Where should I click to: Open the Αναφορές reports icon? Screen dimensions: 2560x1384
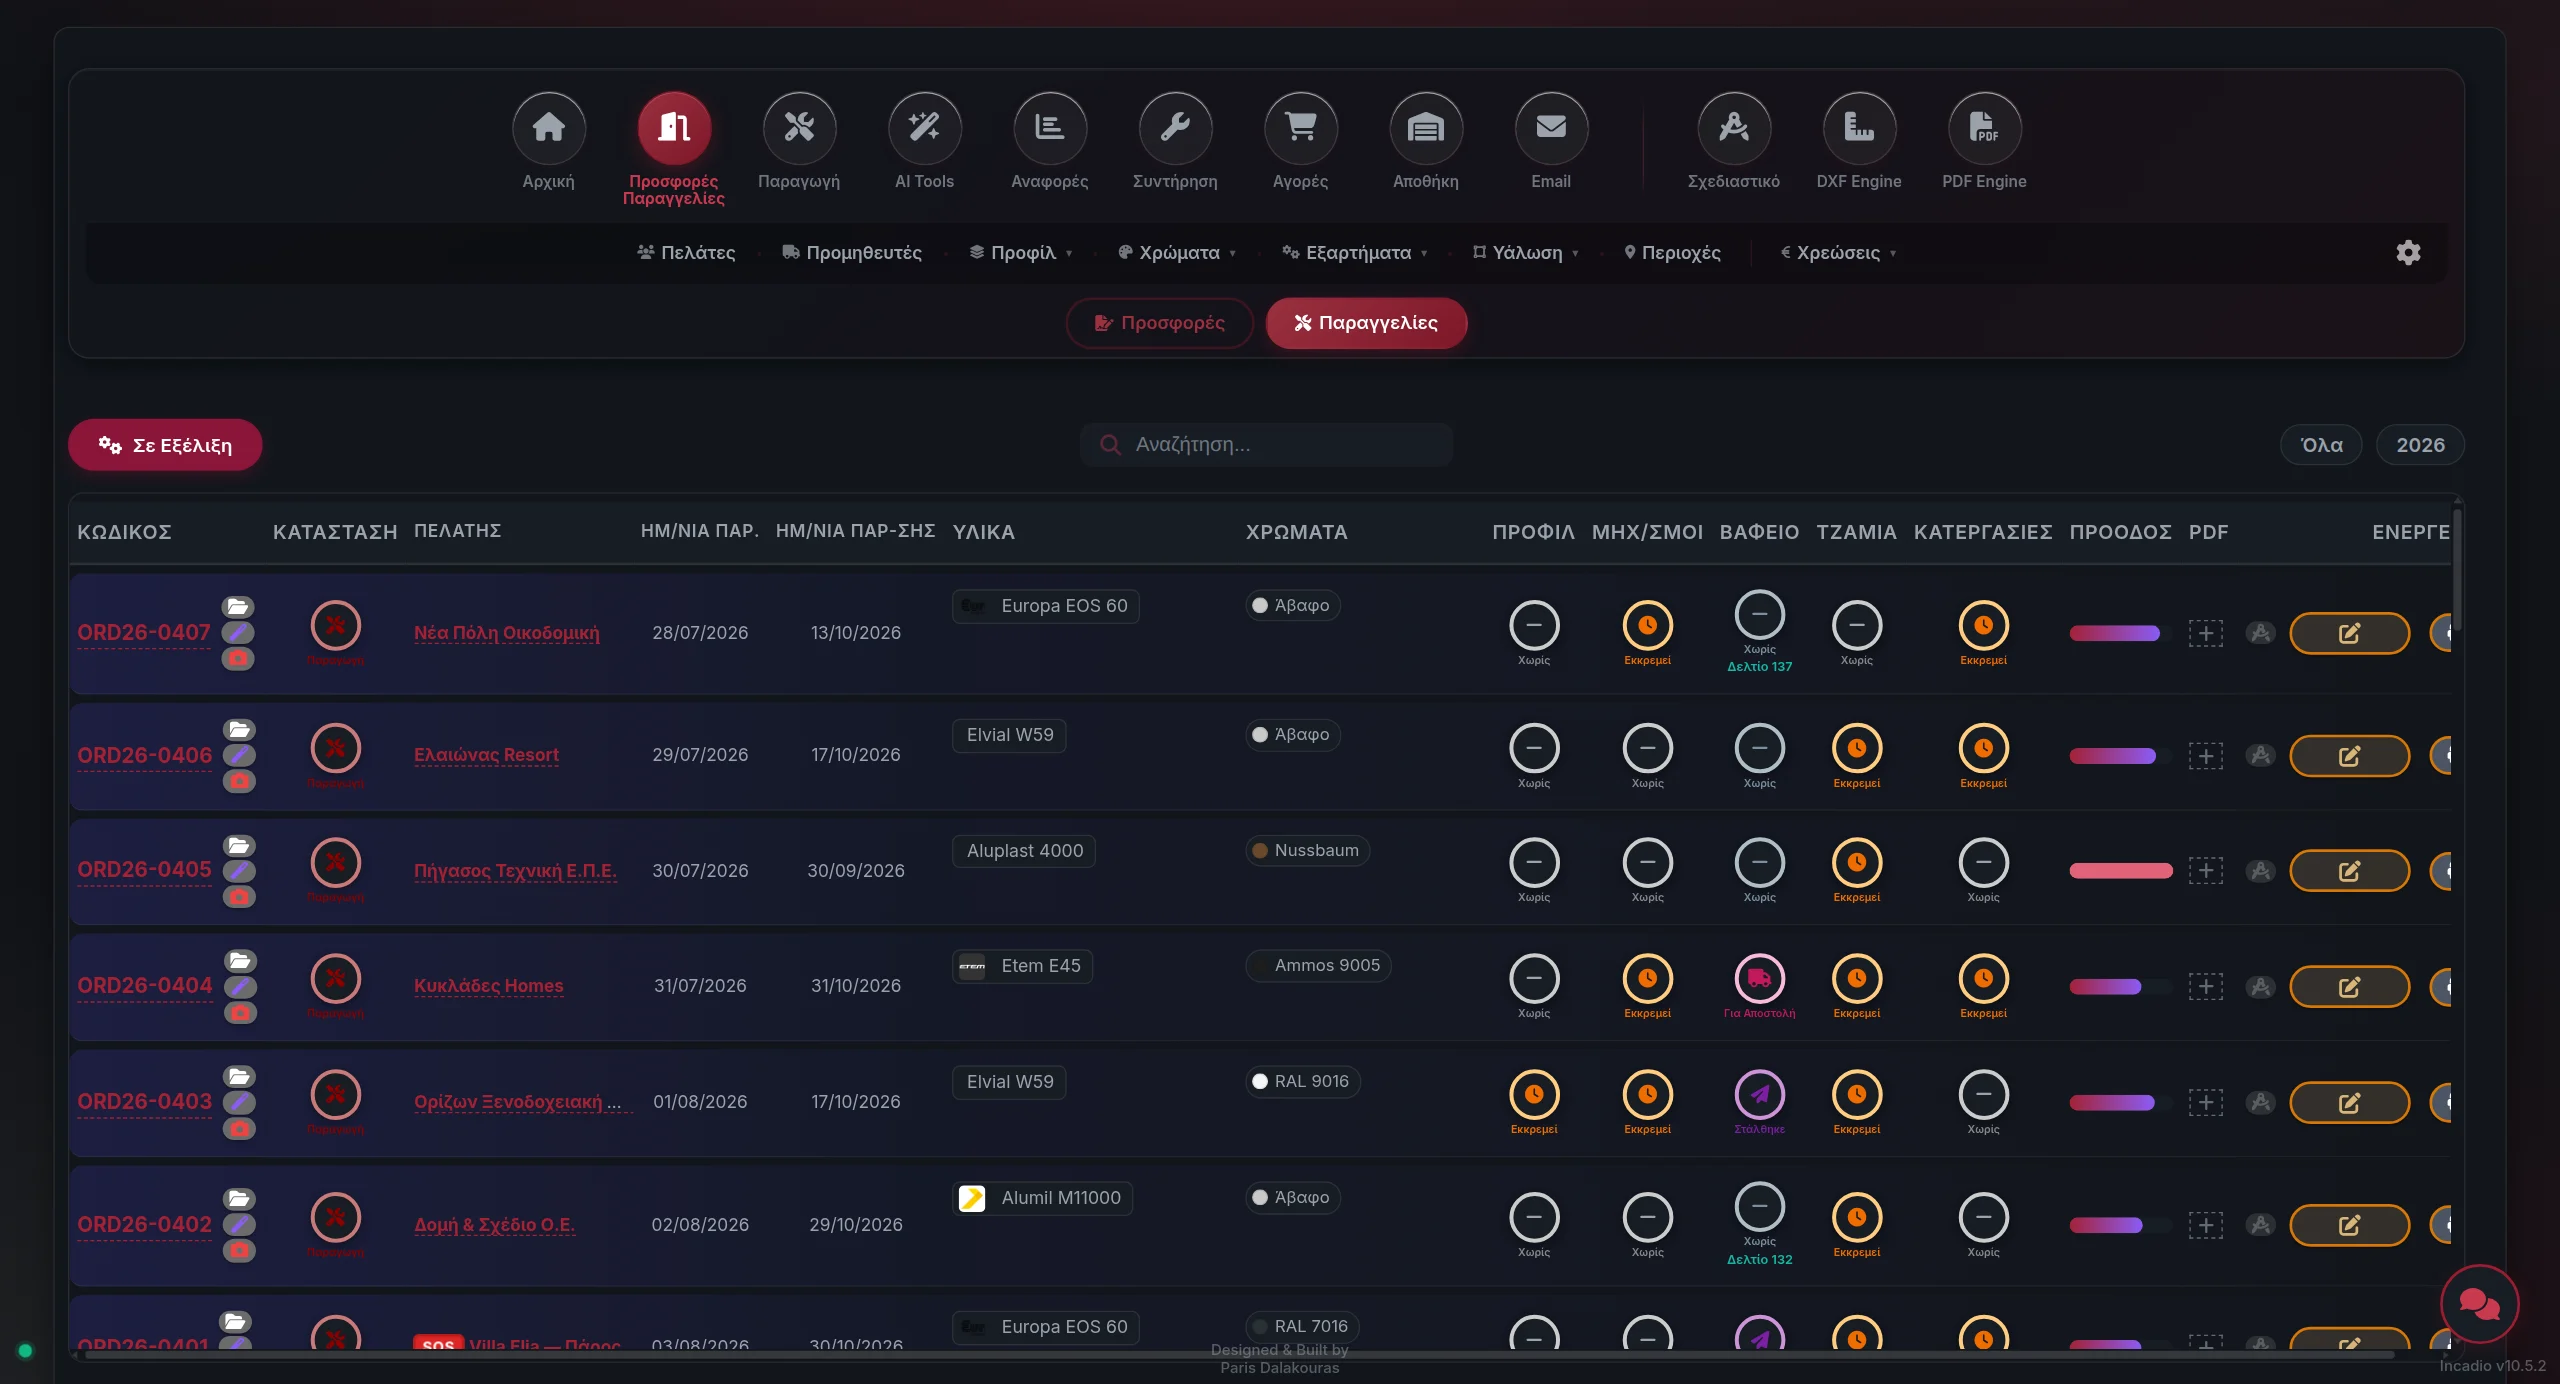tap(1049, 128)
